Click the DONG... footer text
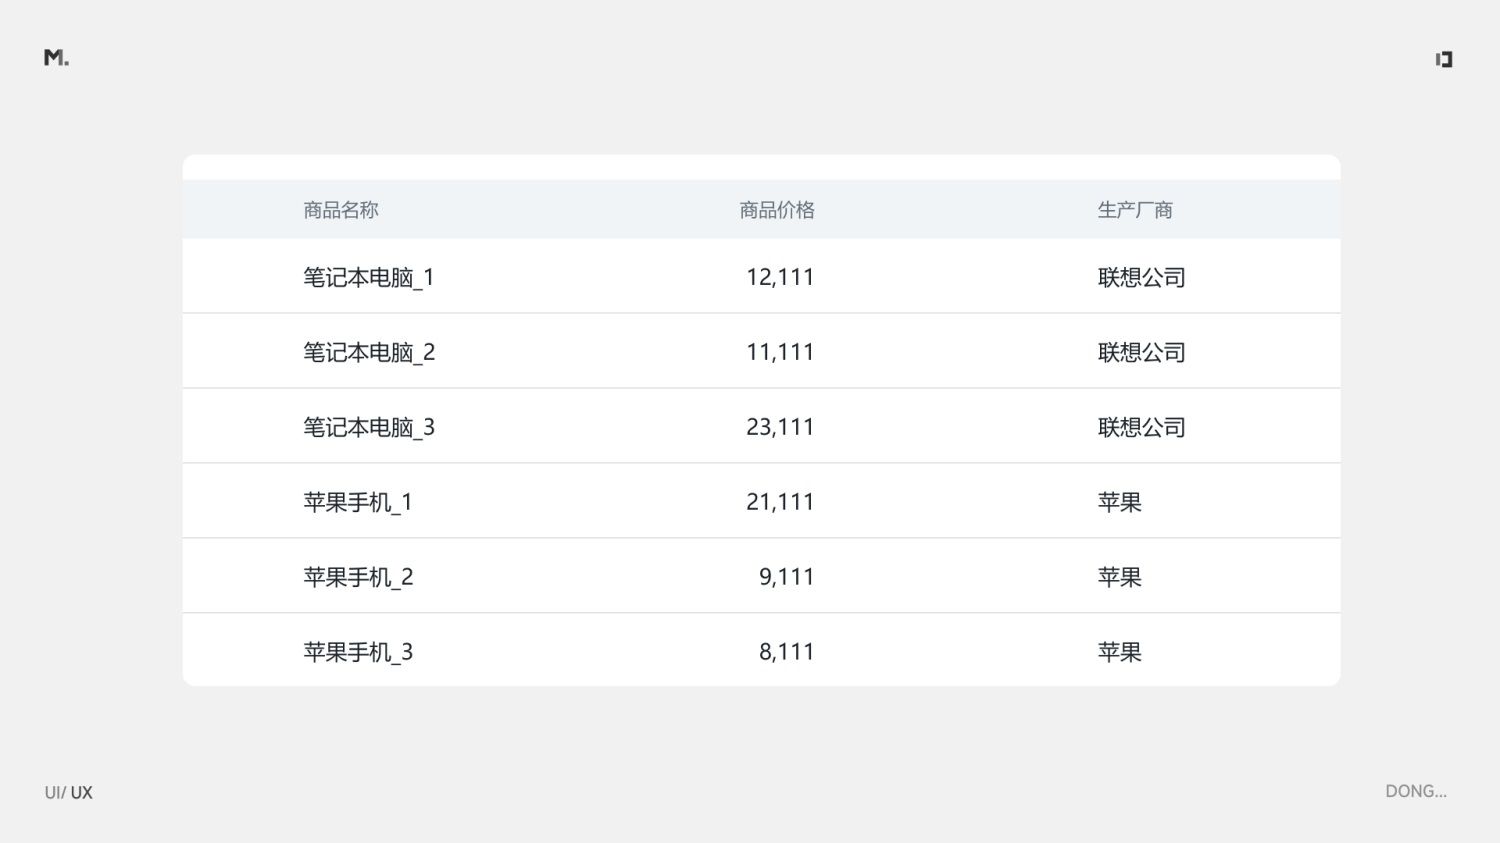 point(1416,791)
